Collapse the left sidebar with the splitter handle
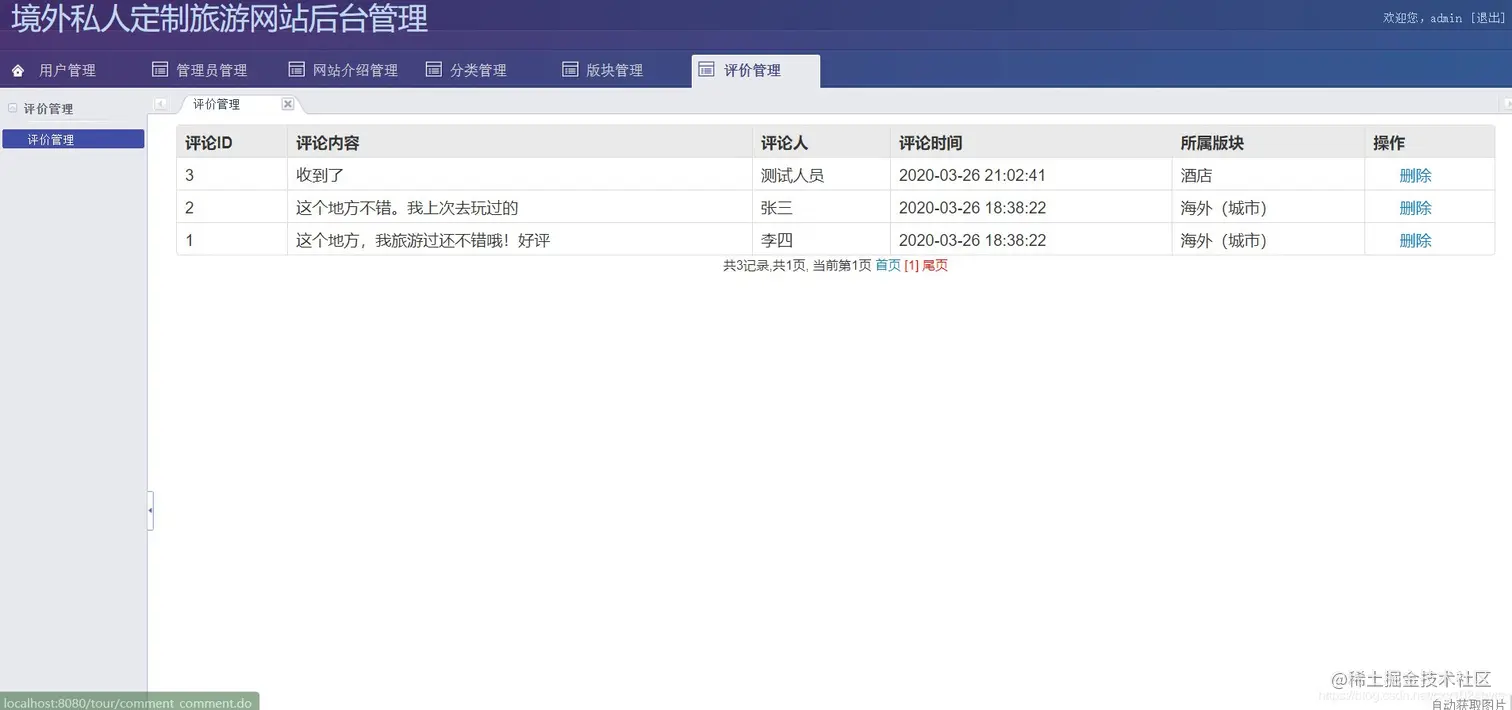This screenshot has width=1512, height=710. pos(150,511)
